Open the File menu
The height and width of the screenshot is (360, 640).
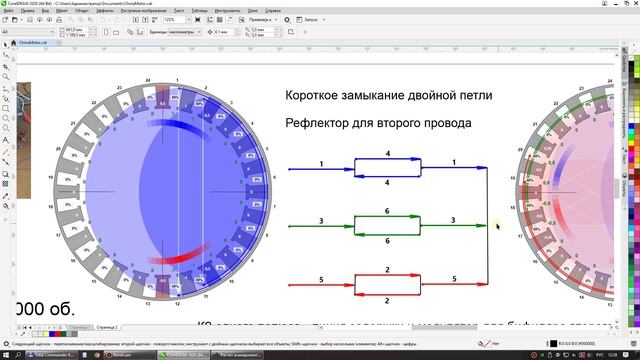8,11
